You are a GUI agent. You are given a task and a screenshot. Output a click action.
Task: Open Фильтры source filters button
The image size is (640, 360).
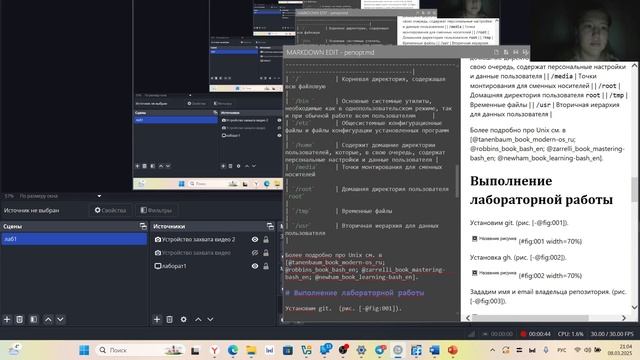[156, 210]
